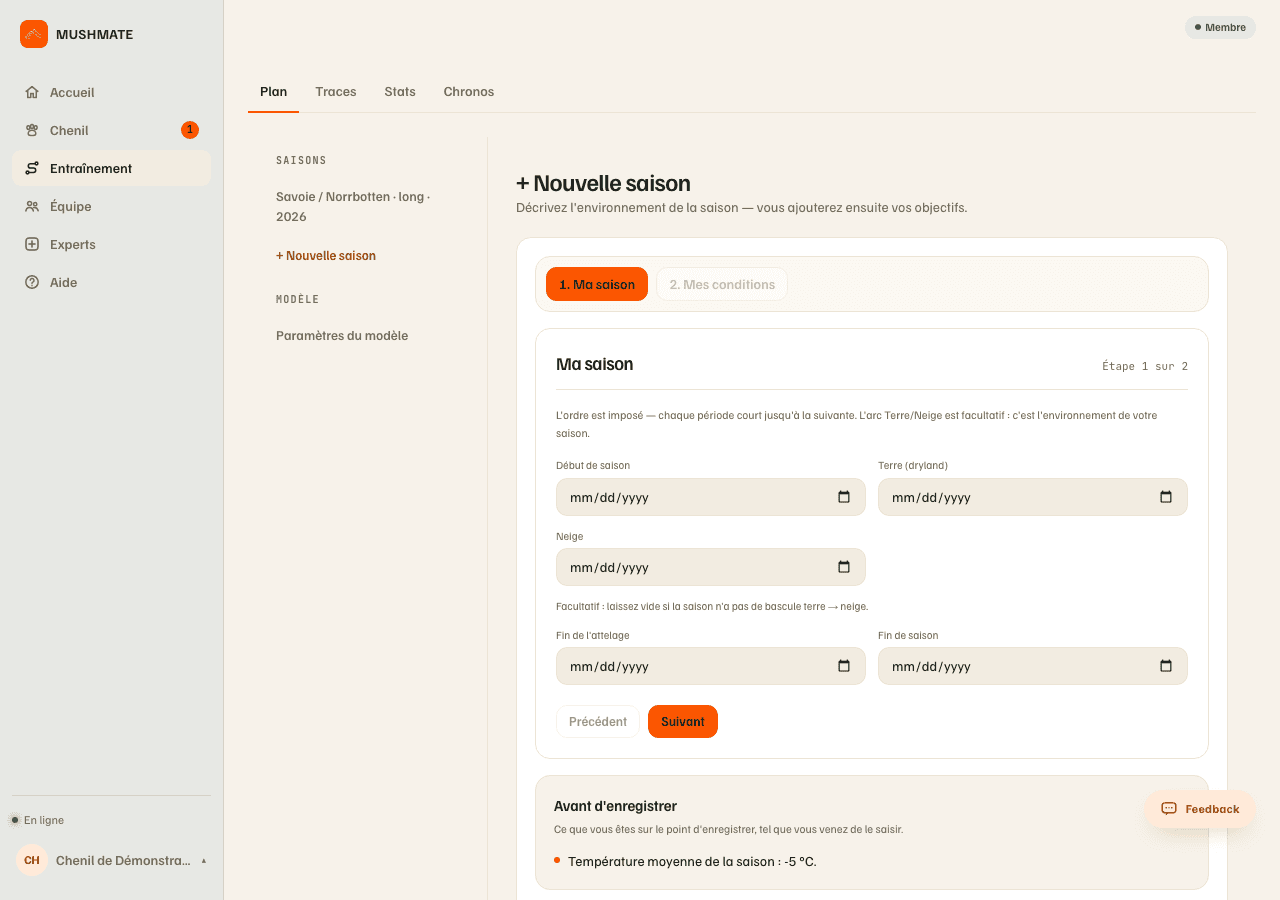Click the En ligne status indicator
1280x900 pixels.
tap(37, 820)
